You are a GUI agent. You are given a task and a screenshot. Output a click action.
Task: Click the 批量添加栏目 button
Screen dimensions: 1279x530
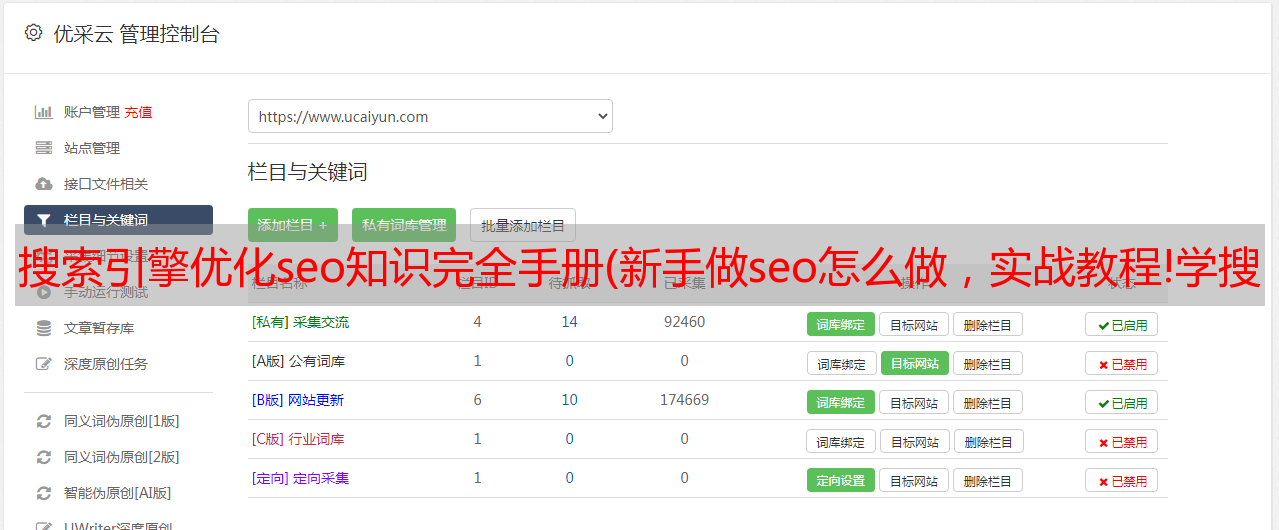523,225
